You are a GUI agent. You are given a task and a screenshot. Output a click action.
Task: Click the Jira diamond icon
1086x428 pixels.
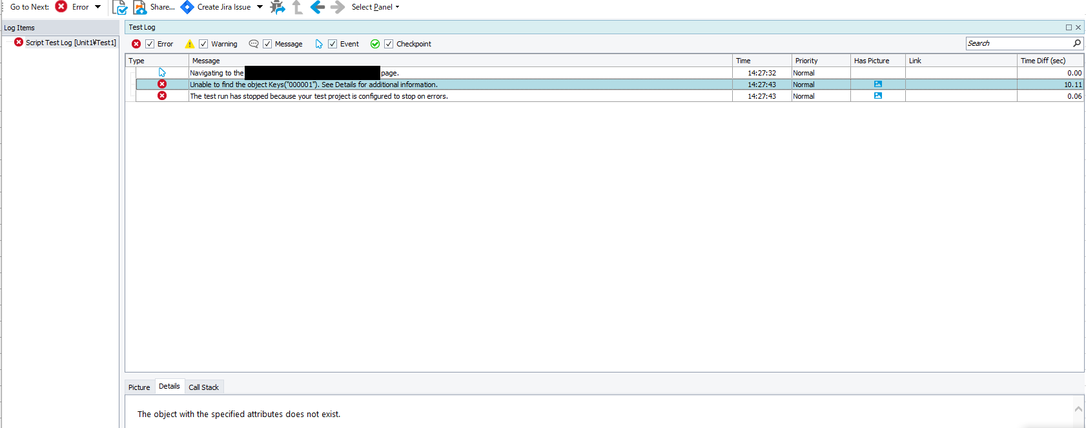187,7
